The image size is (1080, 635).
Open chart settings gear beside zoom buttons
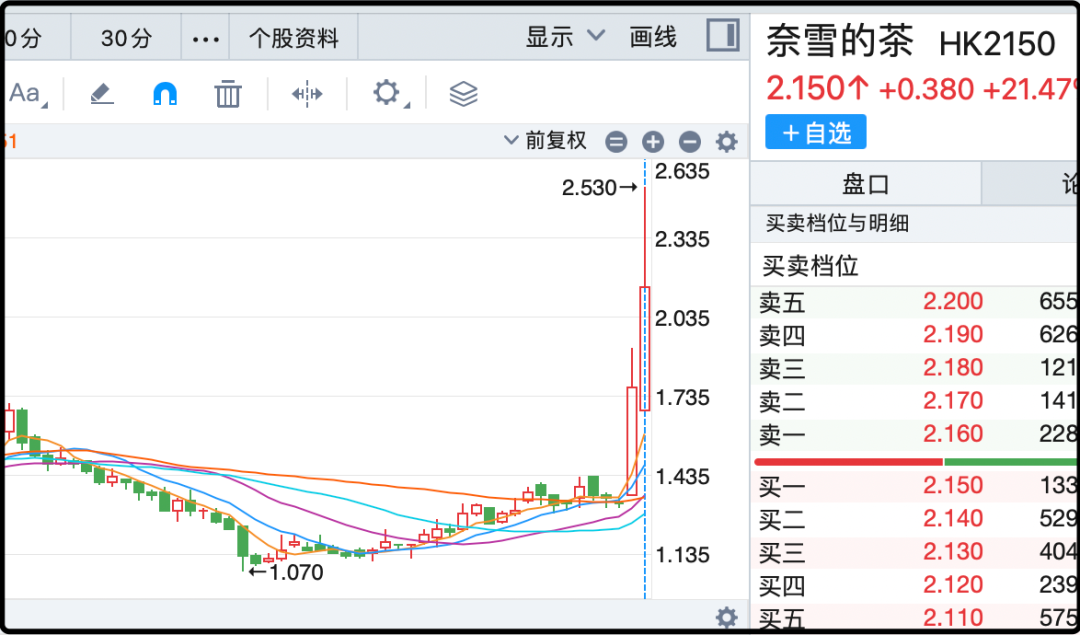727,142
